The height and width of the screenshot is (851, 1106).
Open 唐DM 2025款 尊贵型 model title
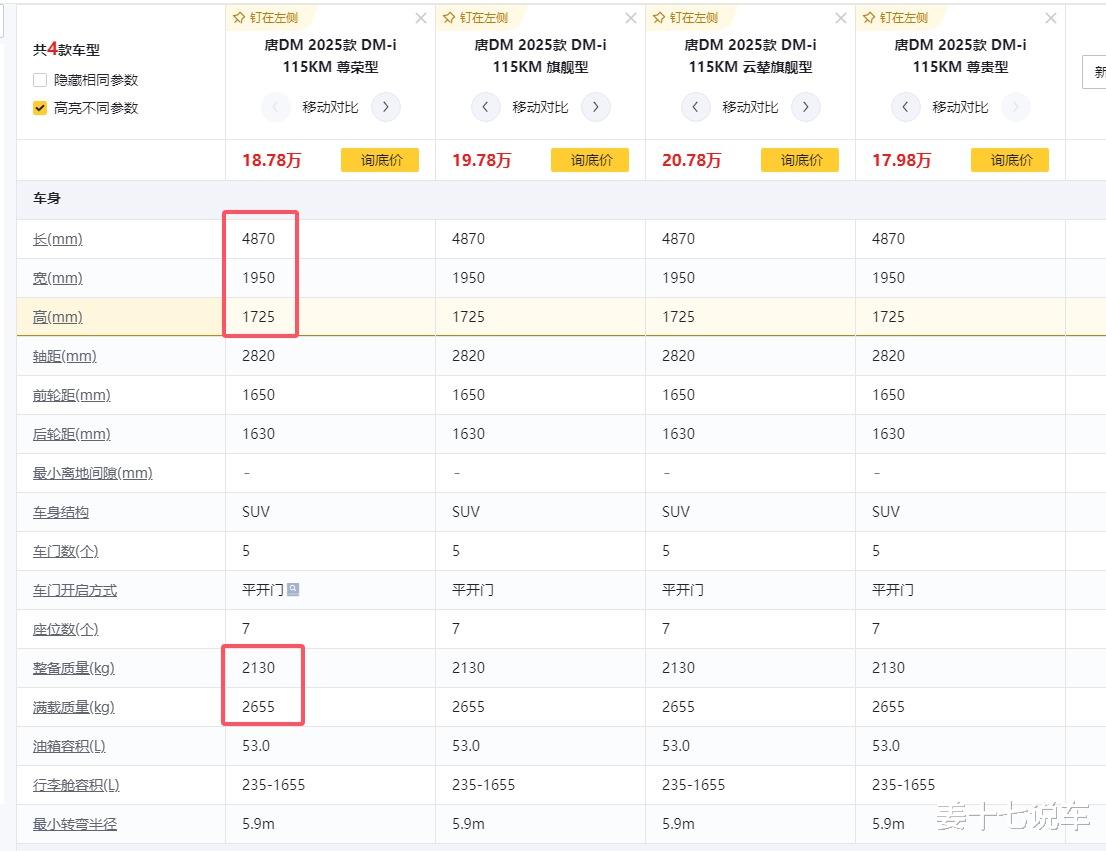pos(961,56)
